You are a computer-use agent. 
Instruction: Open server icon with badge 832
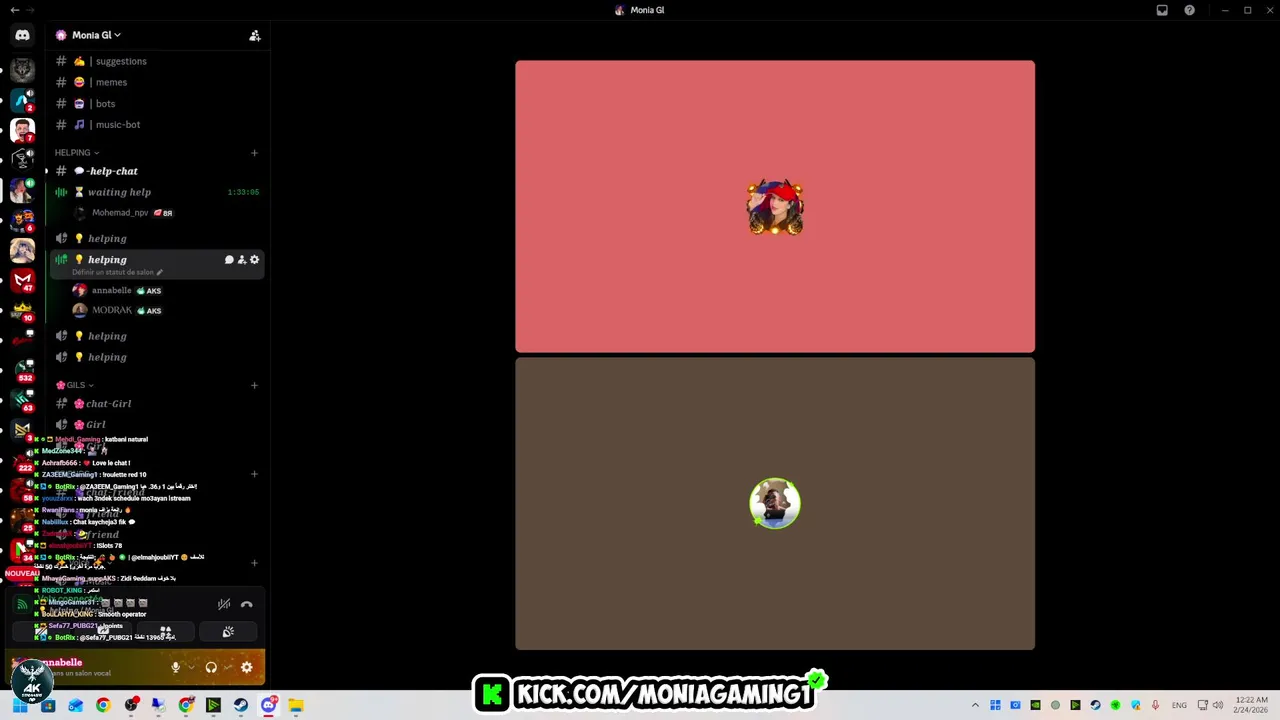[23, 370]
